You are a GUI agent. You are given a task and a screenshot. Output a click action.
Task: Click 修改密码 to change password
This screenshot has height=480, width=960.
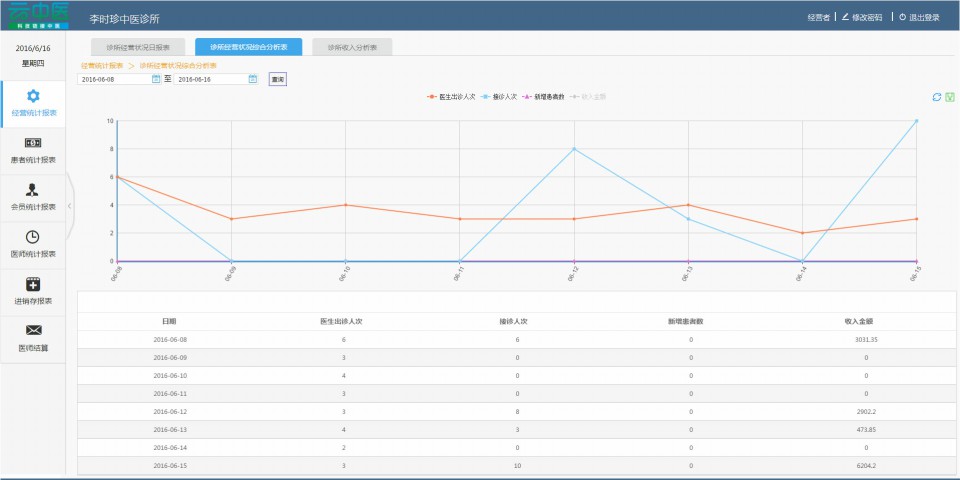click(x=862, y=18)
